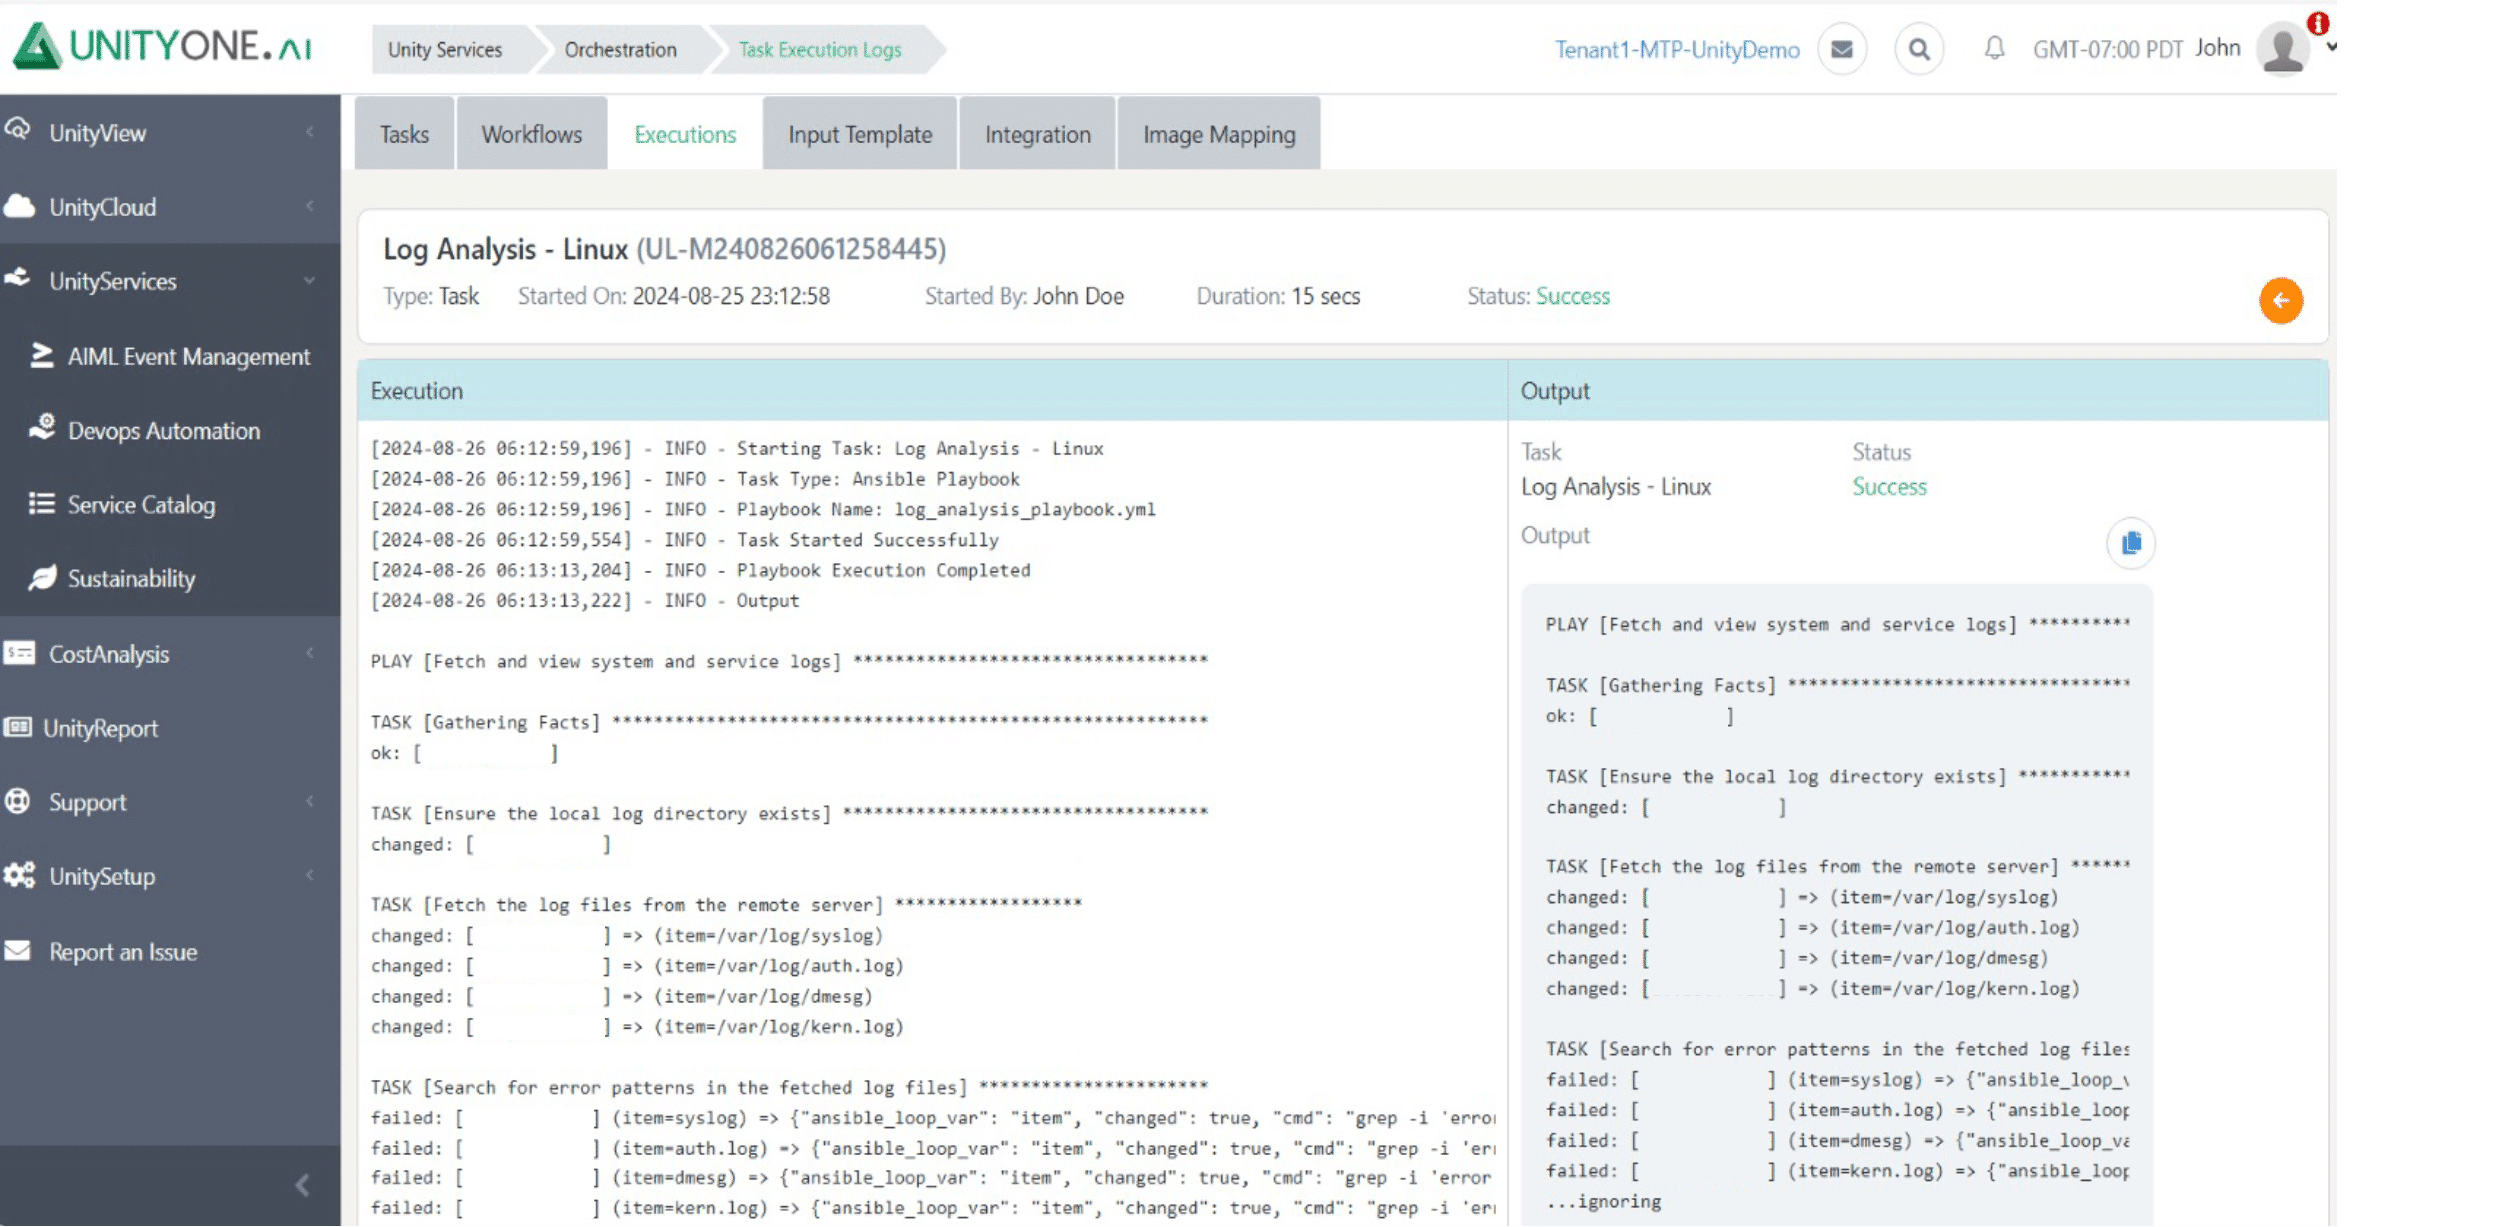Click the Service Catalog list icon
Screen dimensions: 2500x1227
point(41,503)
